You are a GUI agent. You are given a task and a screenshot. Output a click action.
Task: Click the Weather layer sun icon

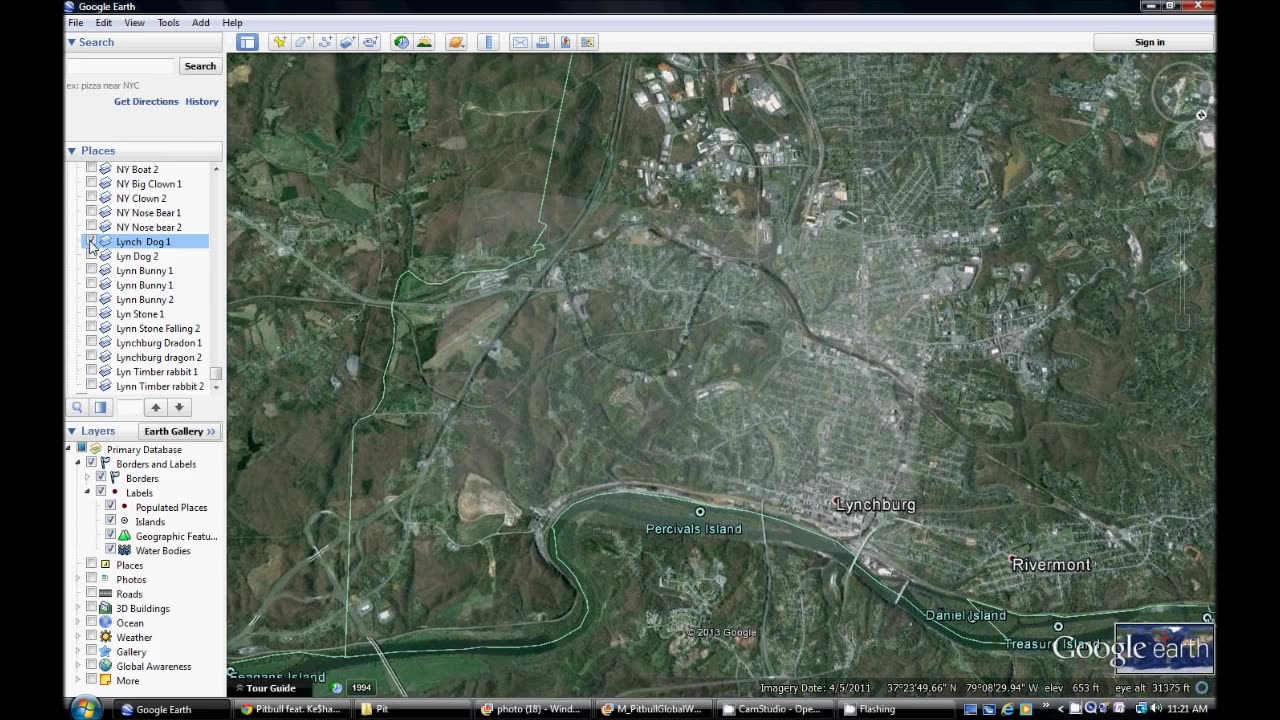point(105,637)
